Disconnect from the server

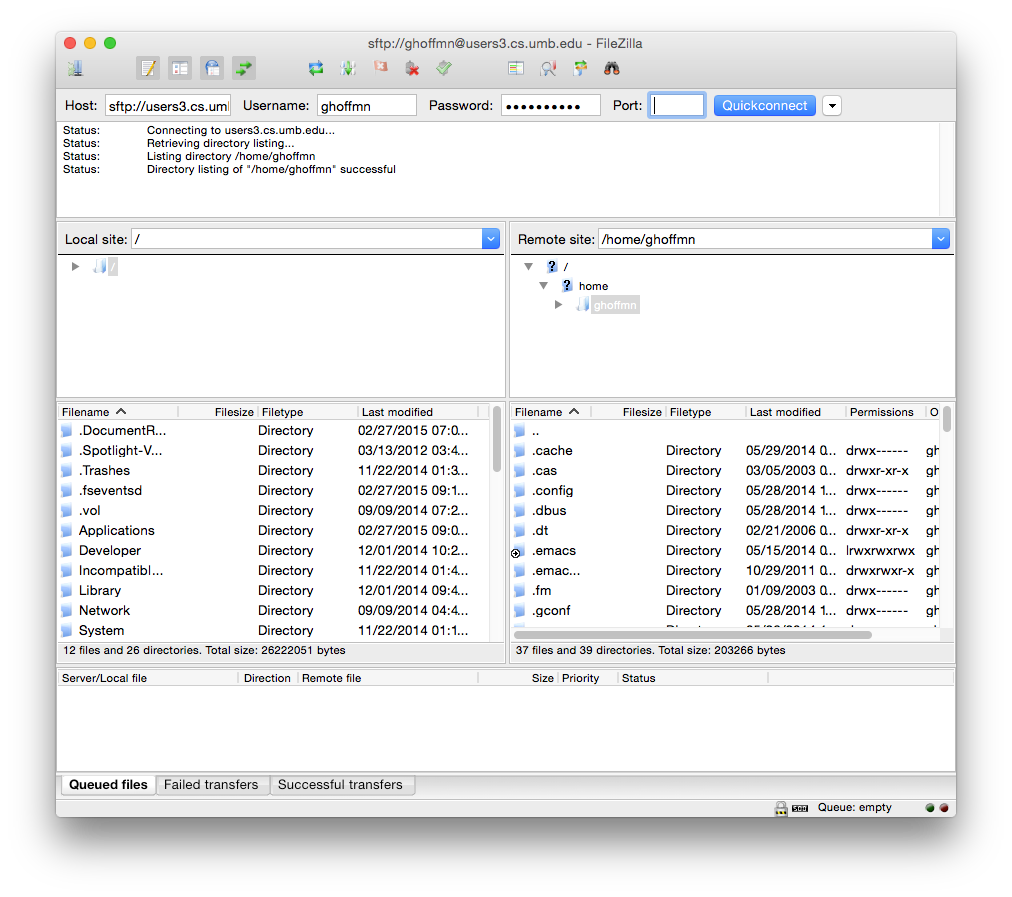412,68
